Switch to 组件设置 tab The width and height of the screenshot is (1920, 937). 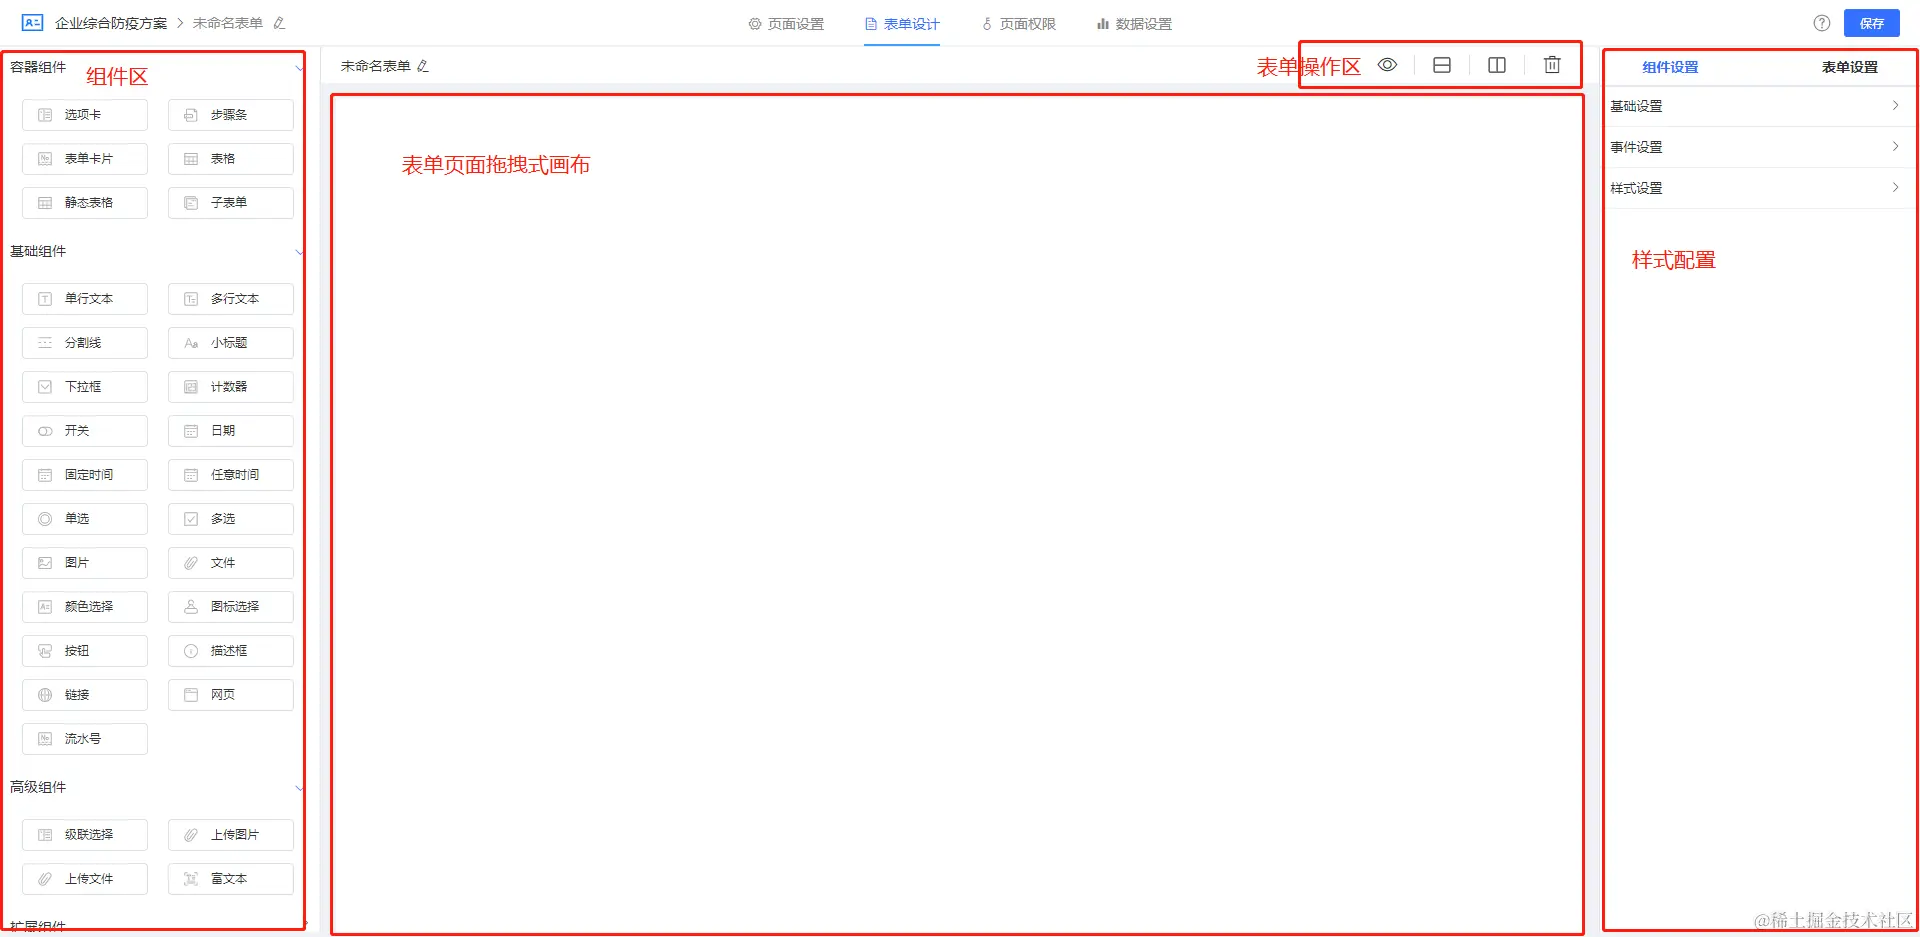(1670, 67)
